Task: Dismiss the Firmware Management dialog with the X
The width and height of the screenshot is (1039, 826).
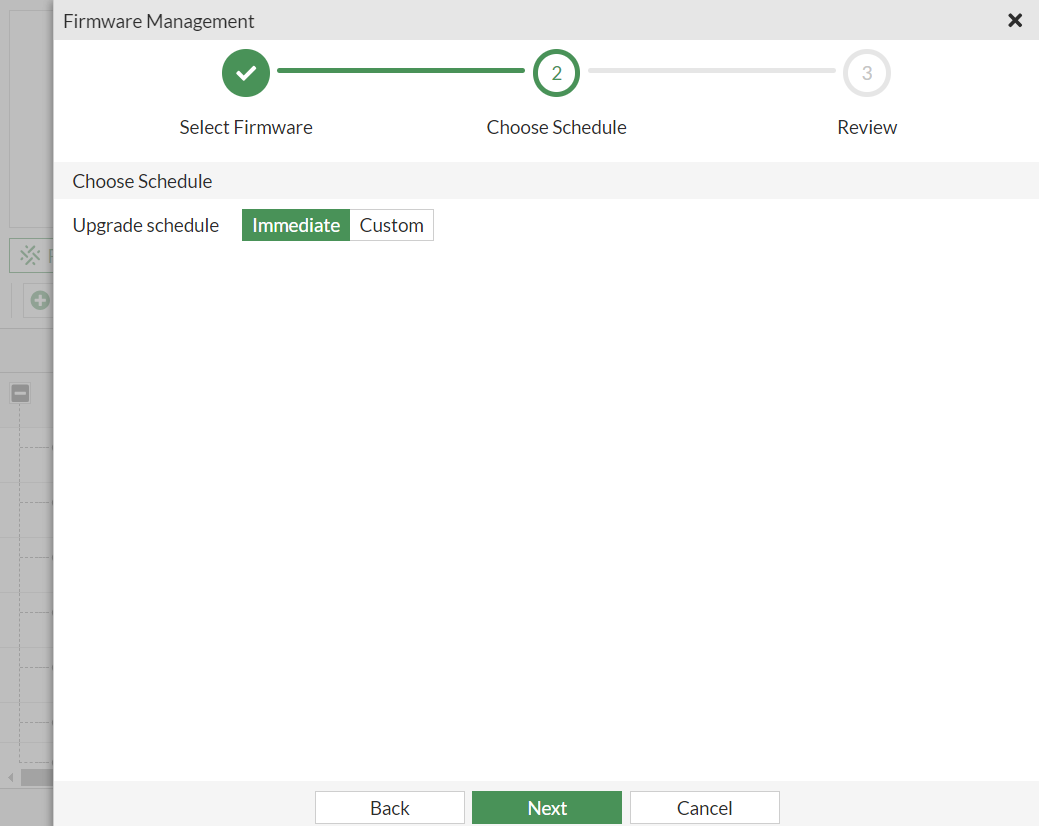Action: pos(1015,20)
